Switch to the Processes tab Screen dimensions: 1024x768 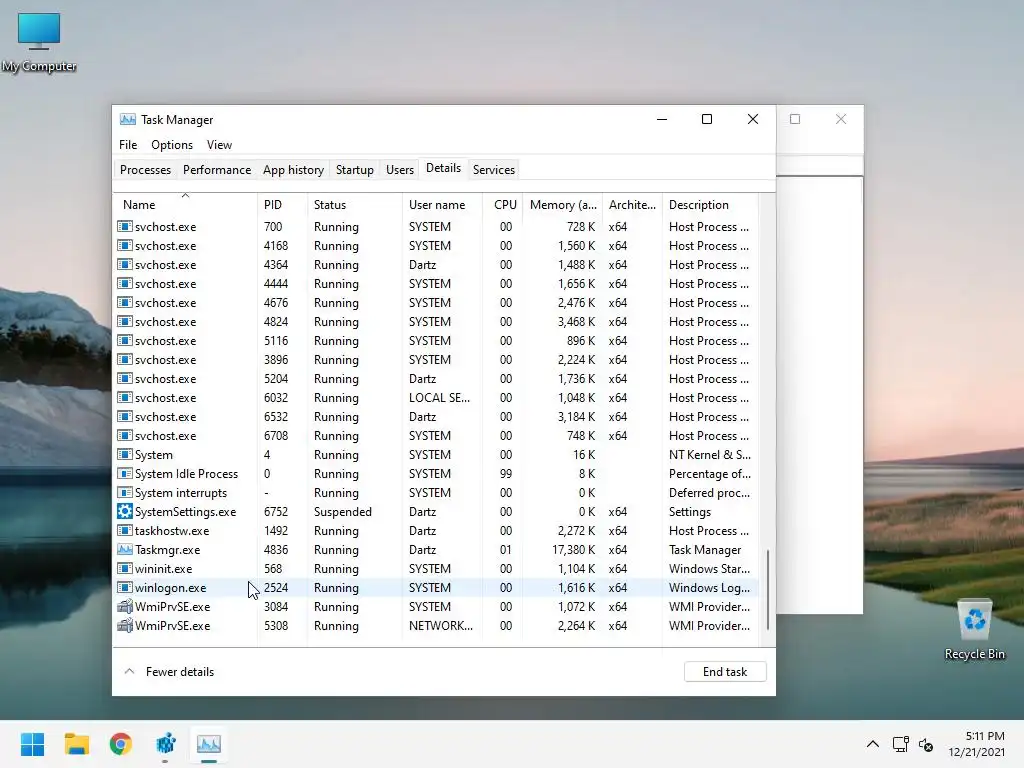tap(146, 170)
